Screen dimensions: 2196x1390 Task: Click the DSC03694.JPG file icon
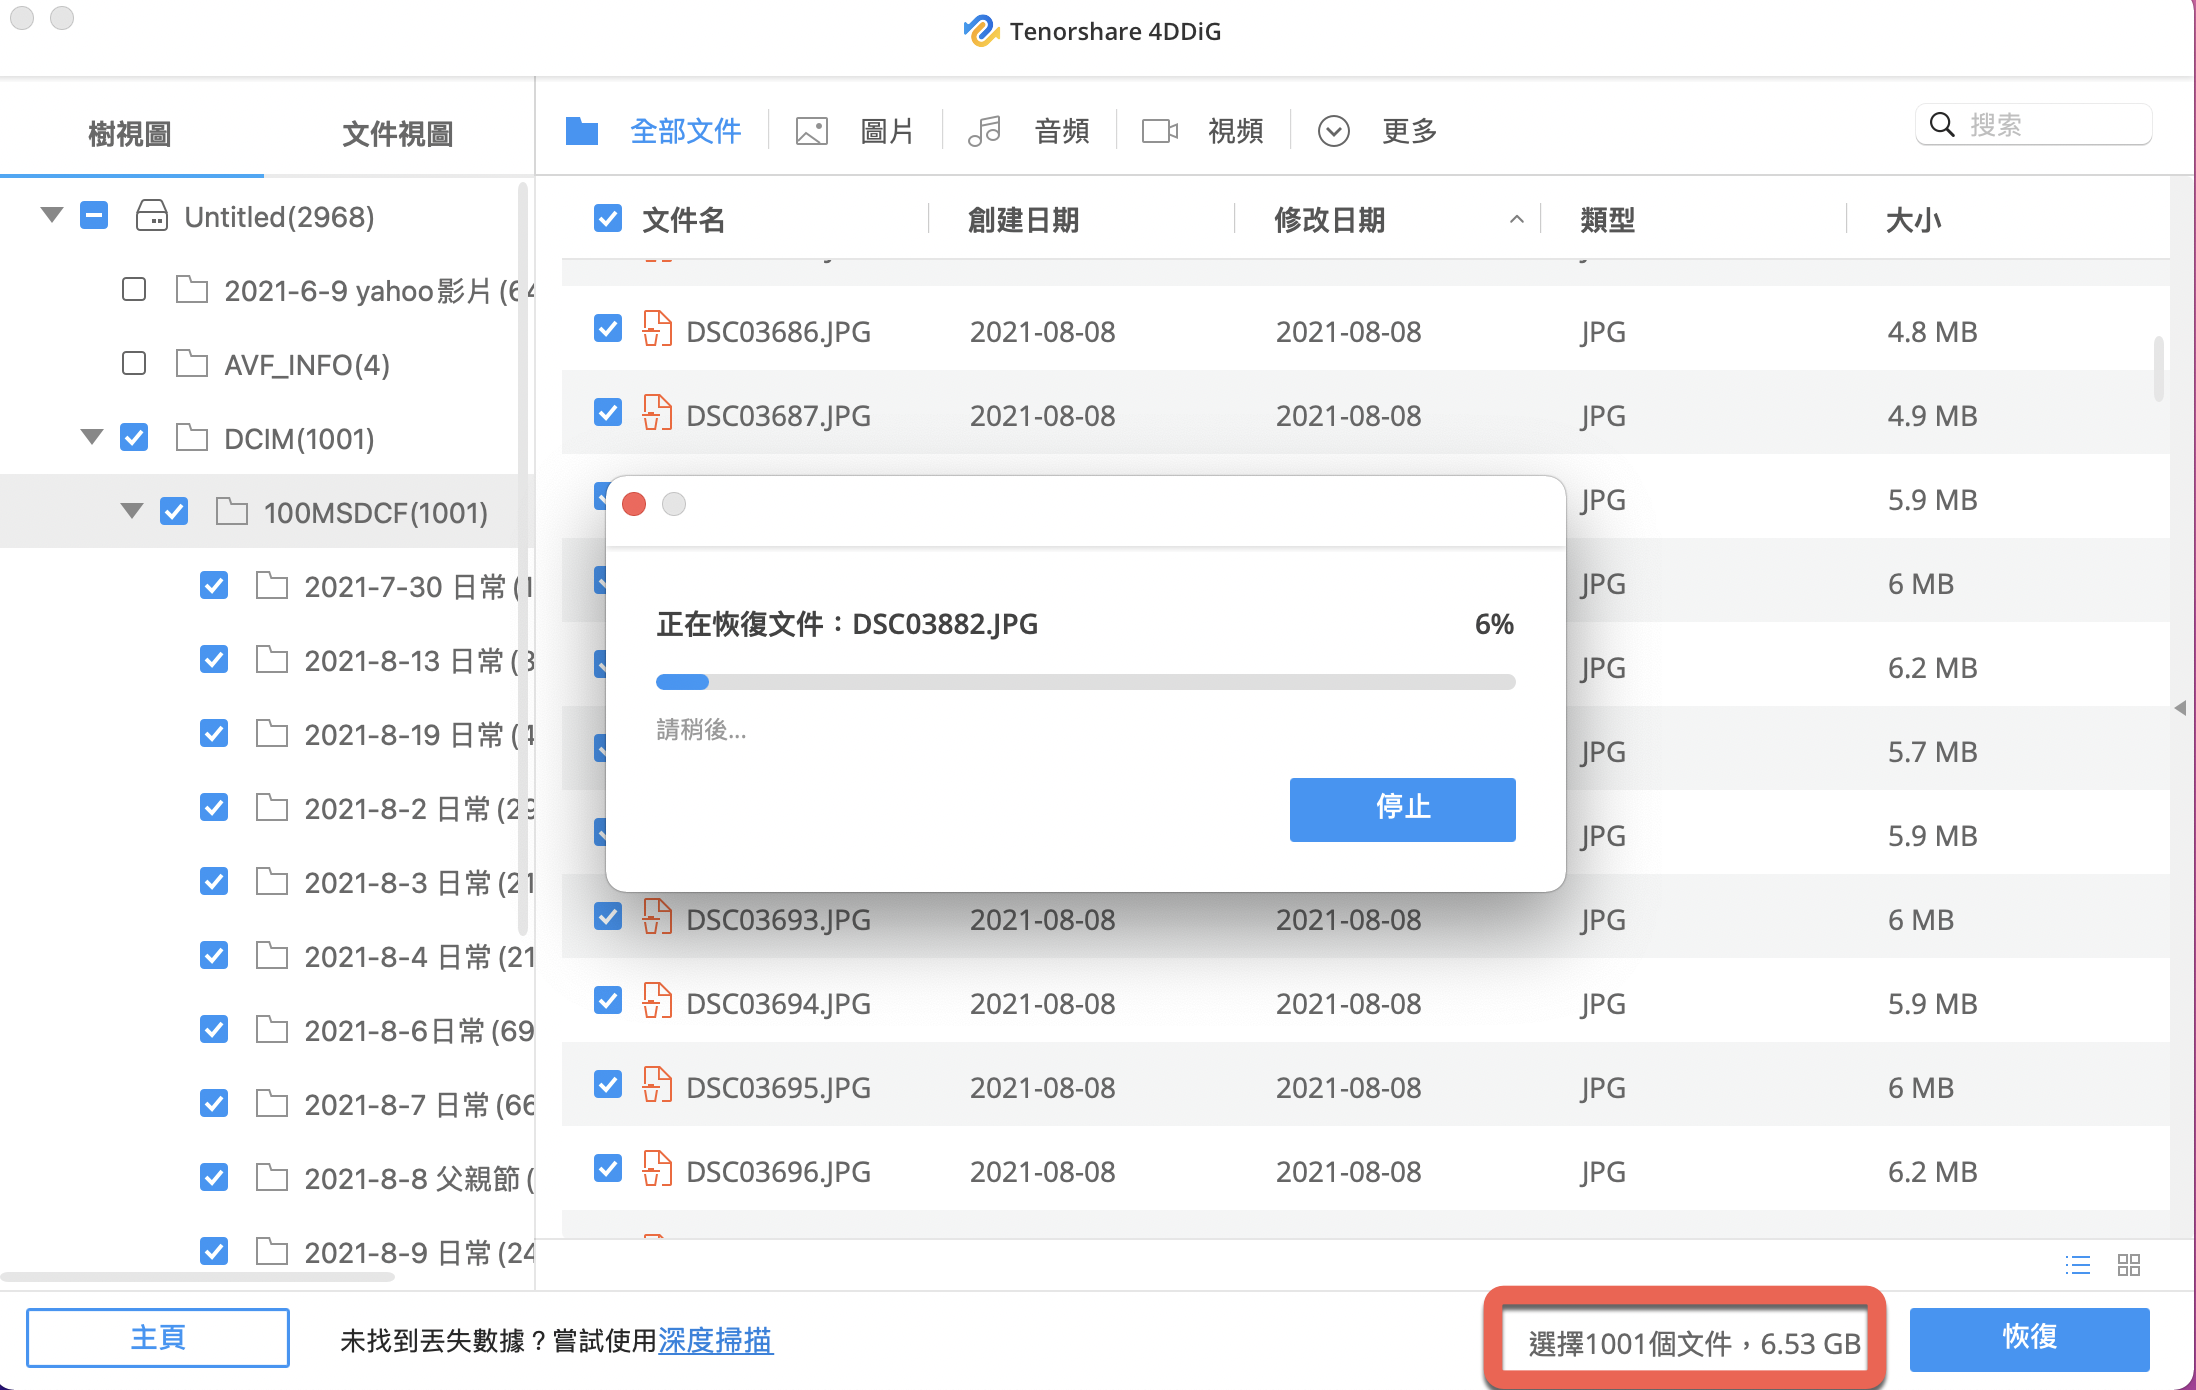656,1002
